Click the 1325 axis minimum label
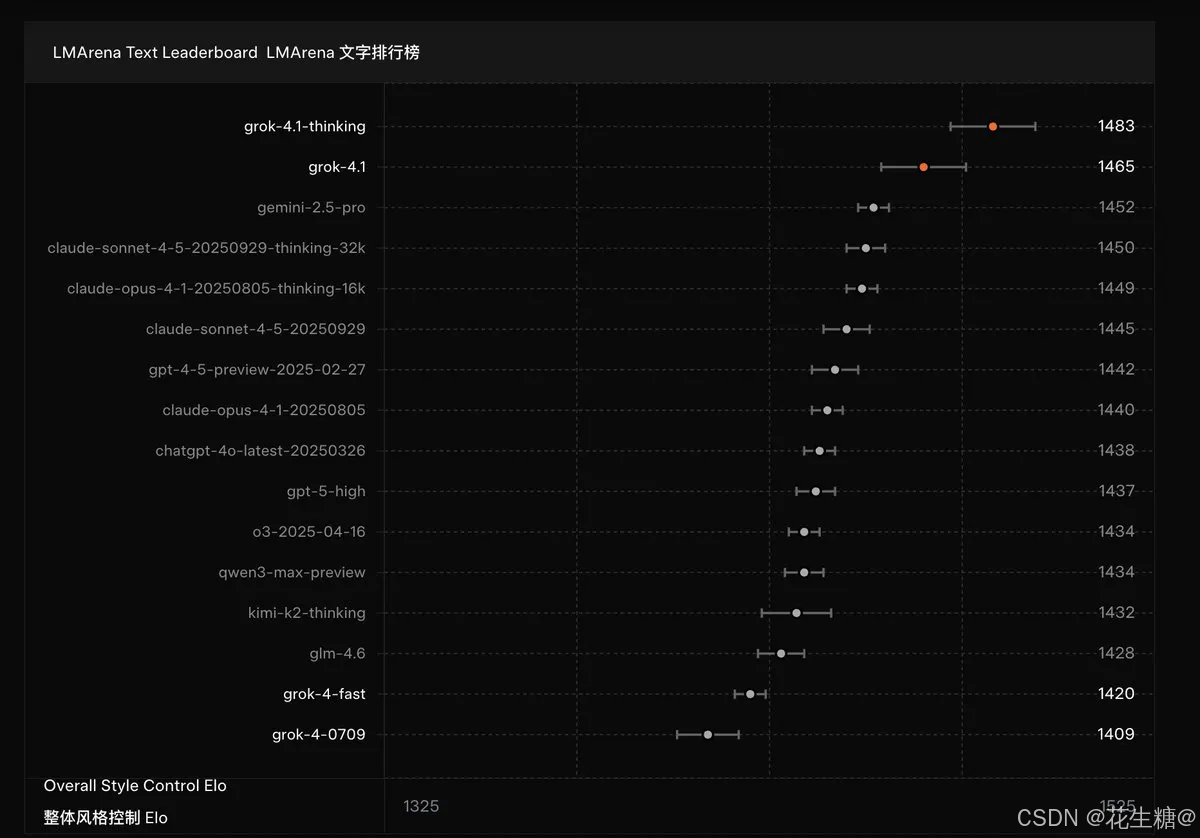 tap(421, 806)
